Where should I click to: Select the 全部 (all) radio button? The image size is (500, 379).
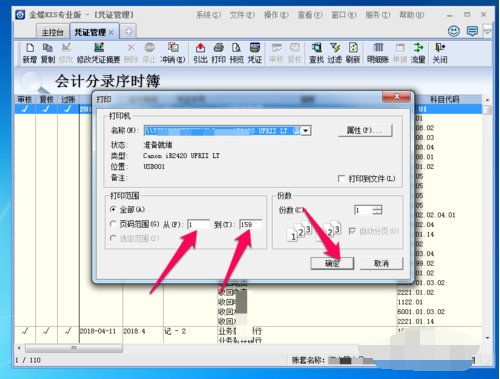[x=113, y=210]
